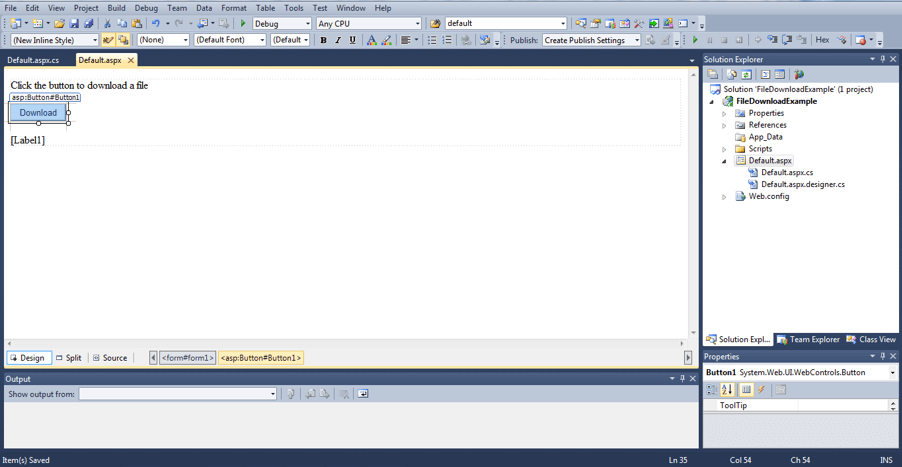Click the Step Into debug icon
This screenshot has width=902, height=467.
pos(773,40)
